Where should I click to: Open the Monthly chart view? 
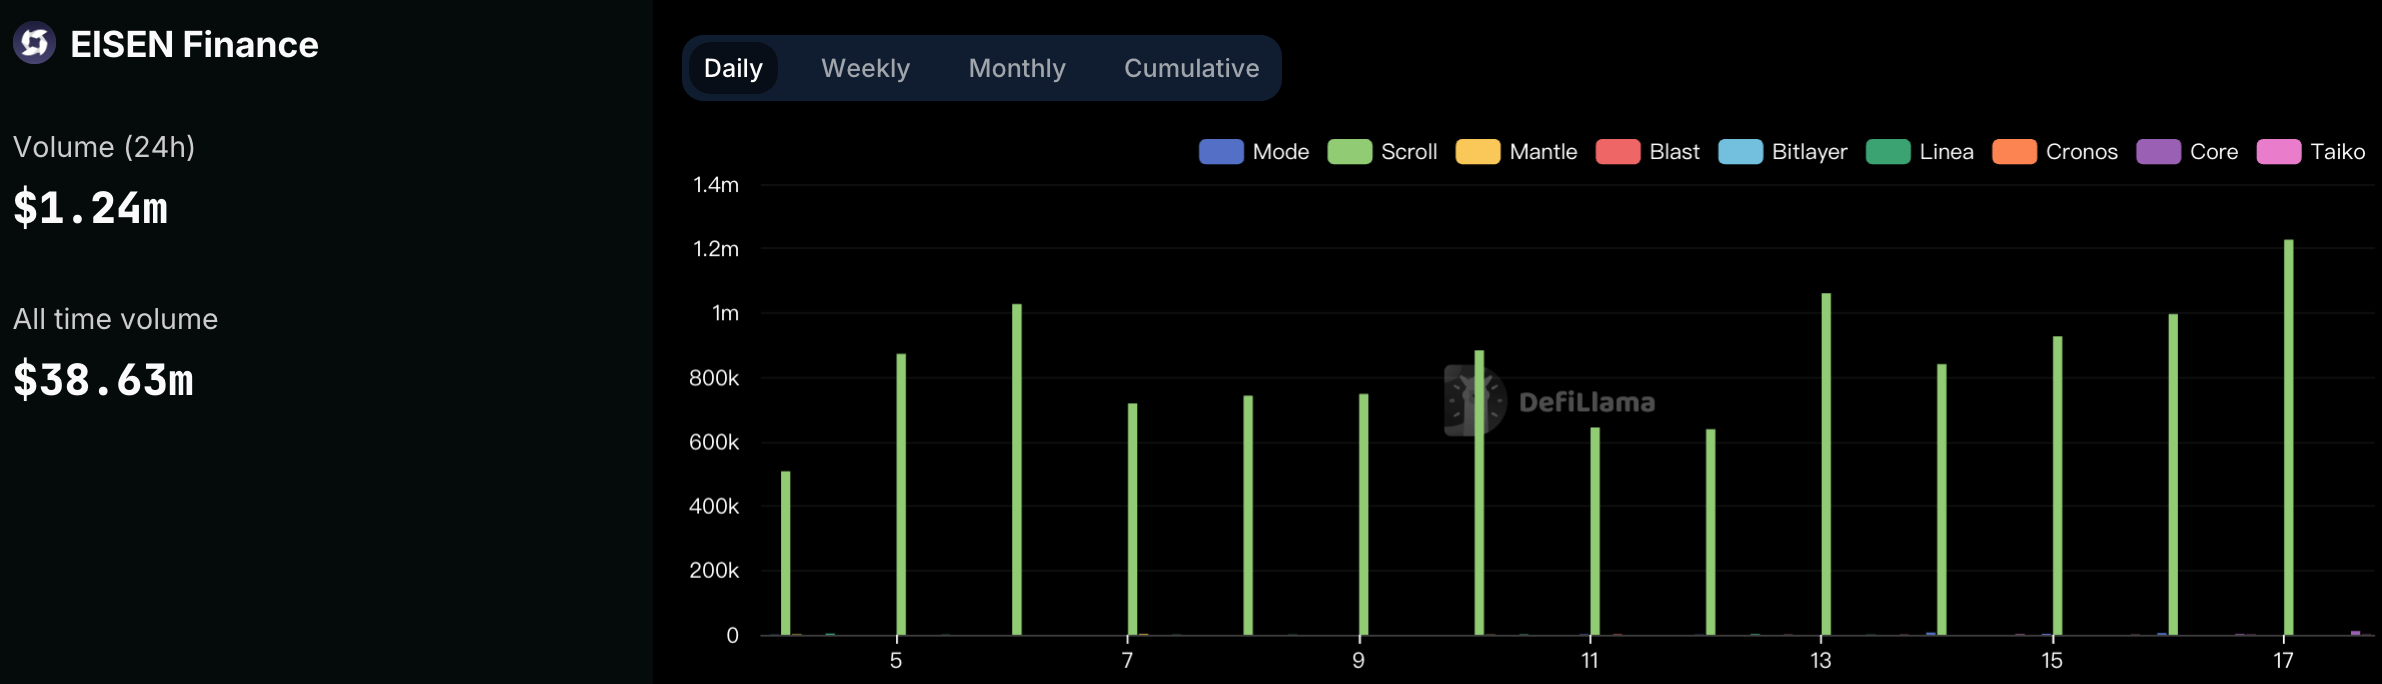1016,68
